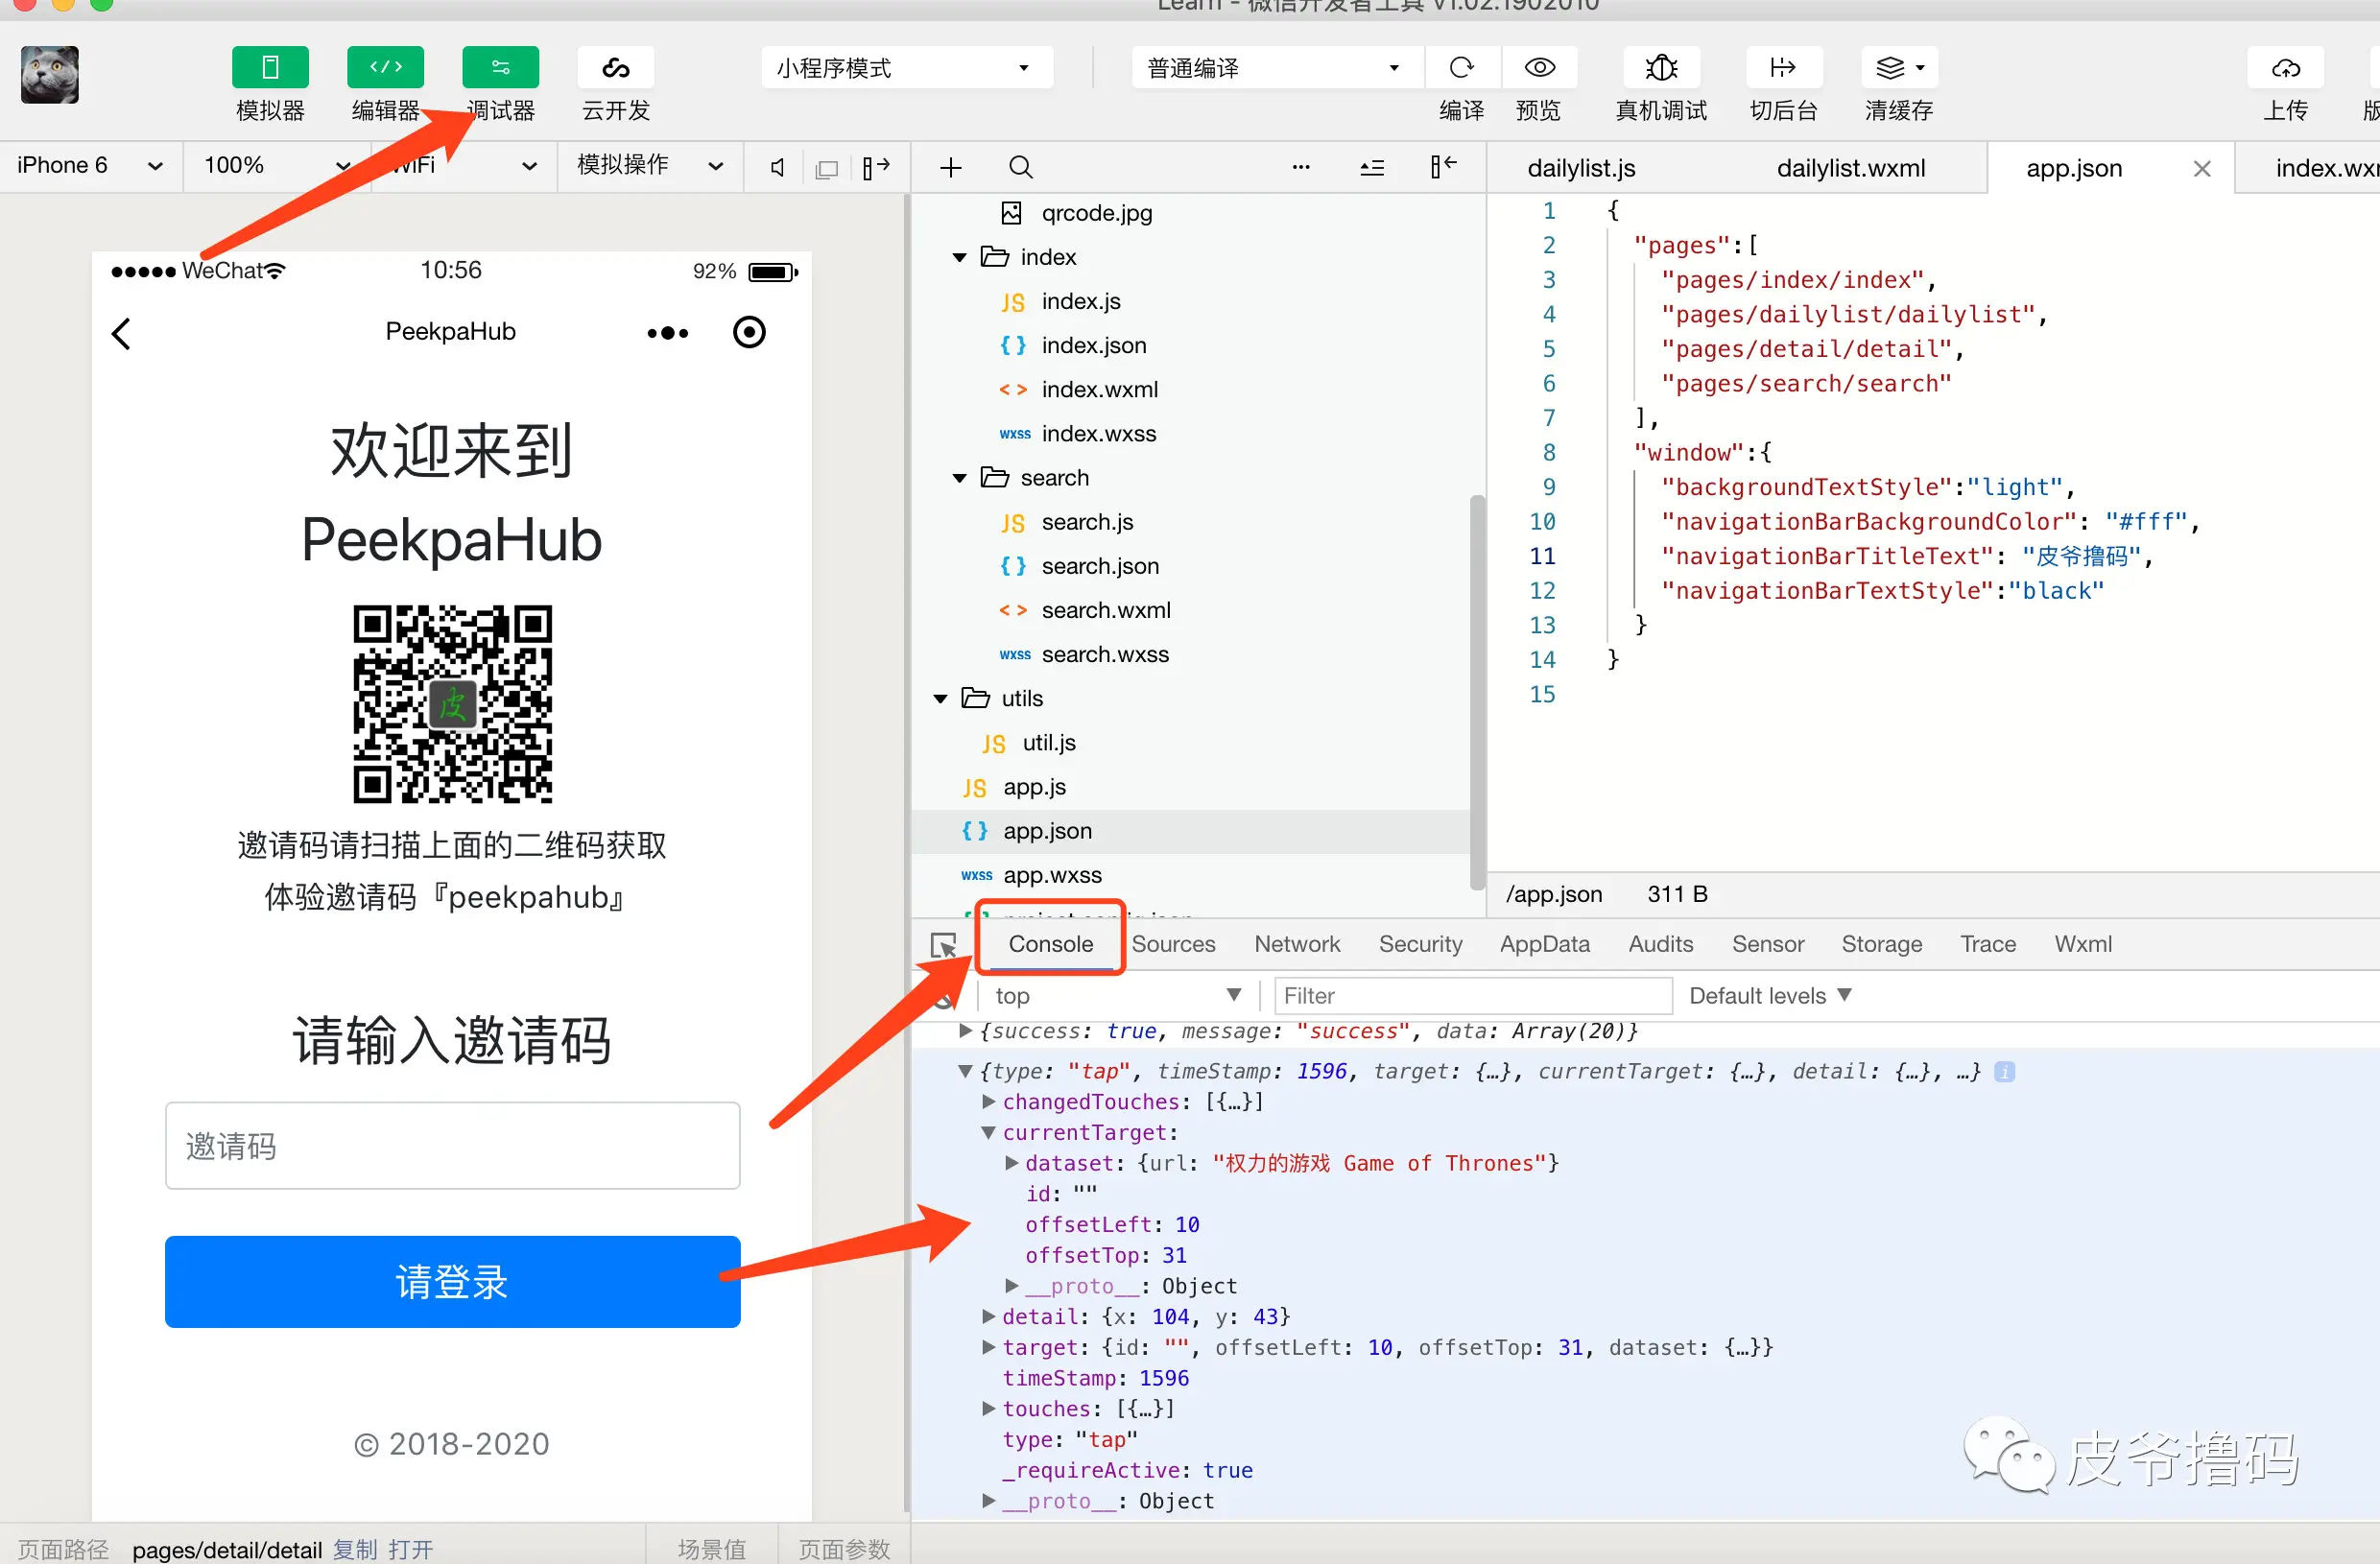The height and width of the screenshot is (1564, 2380).
Task: Expand the dataset url entry
Action: 1012,1163
